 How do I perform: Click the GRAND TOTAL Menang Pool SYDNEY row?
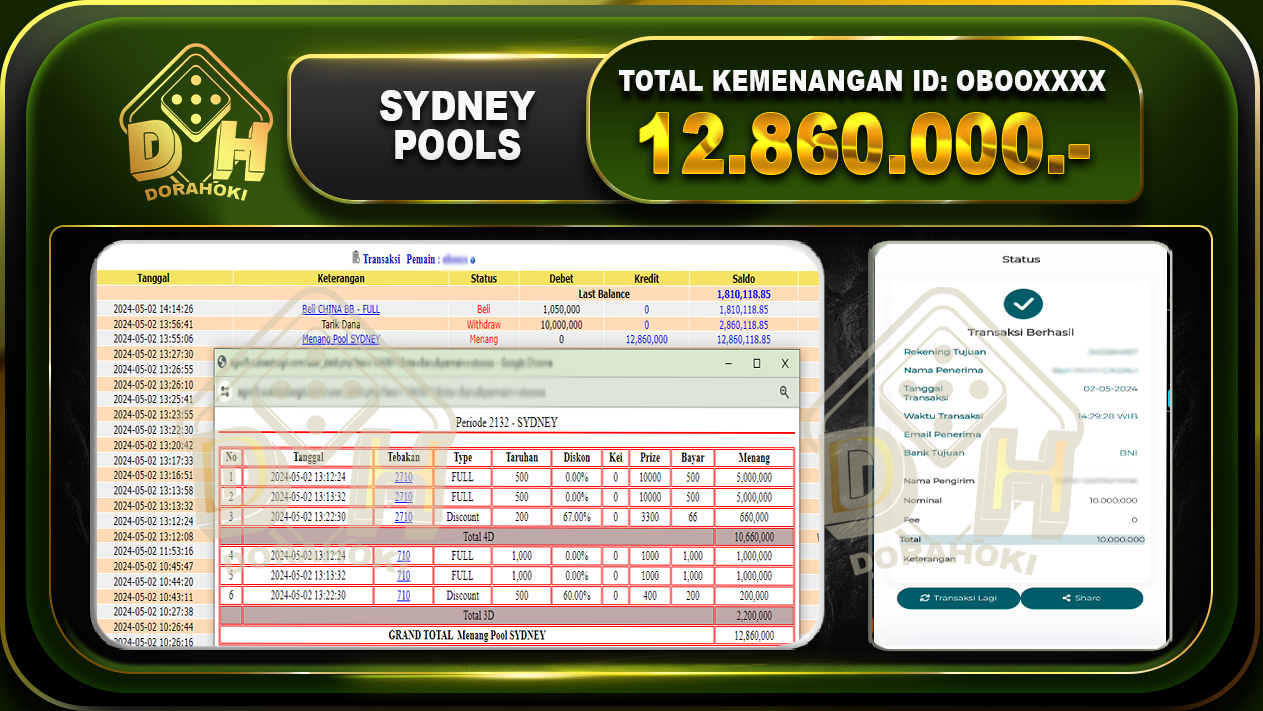(466, 635)
